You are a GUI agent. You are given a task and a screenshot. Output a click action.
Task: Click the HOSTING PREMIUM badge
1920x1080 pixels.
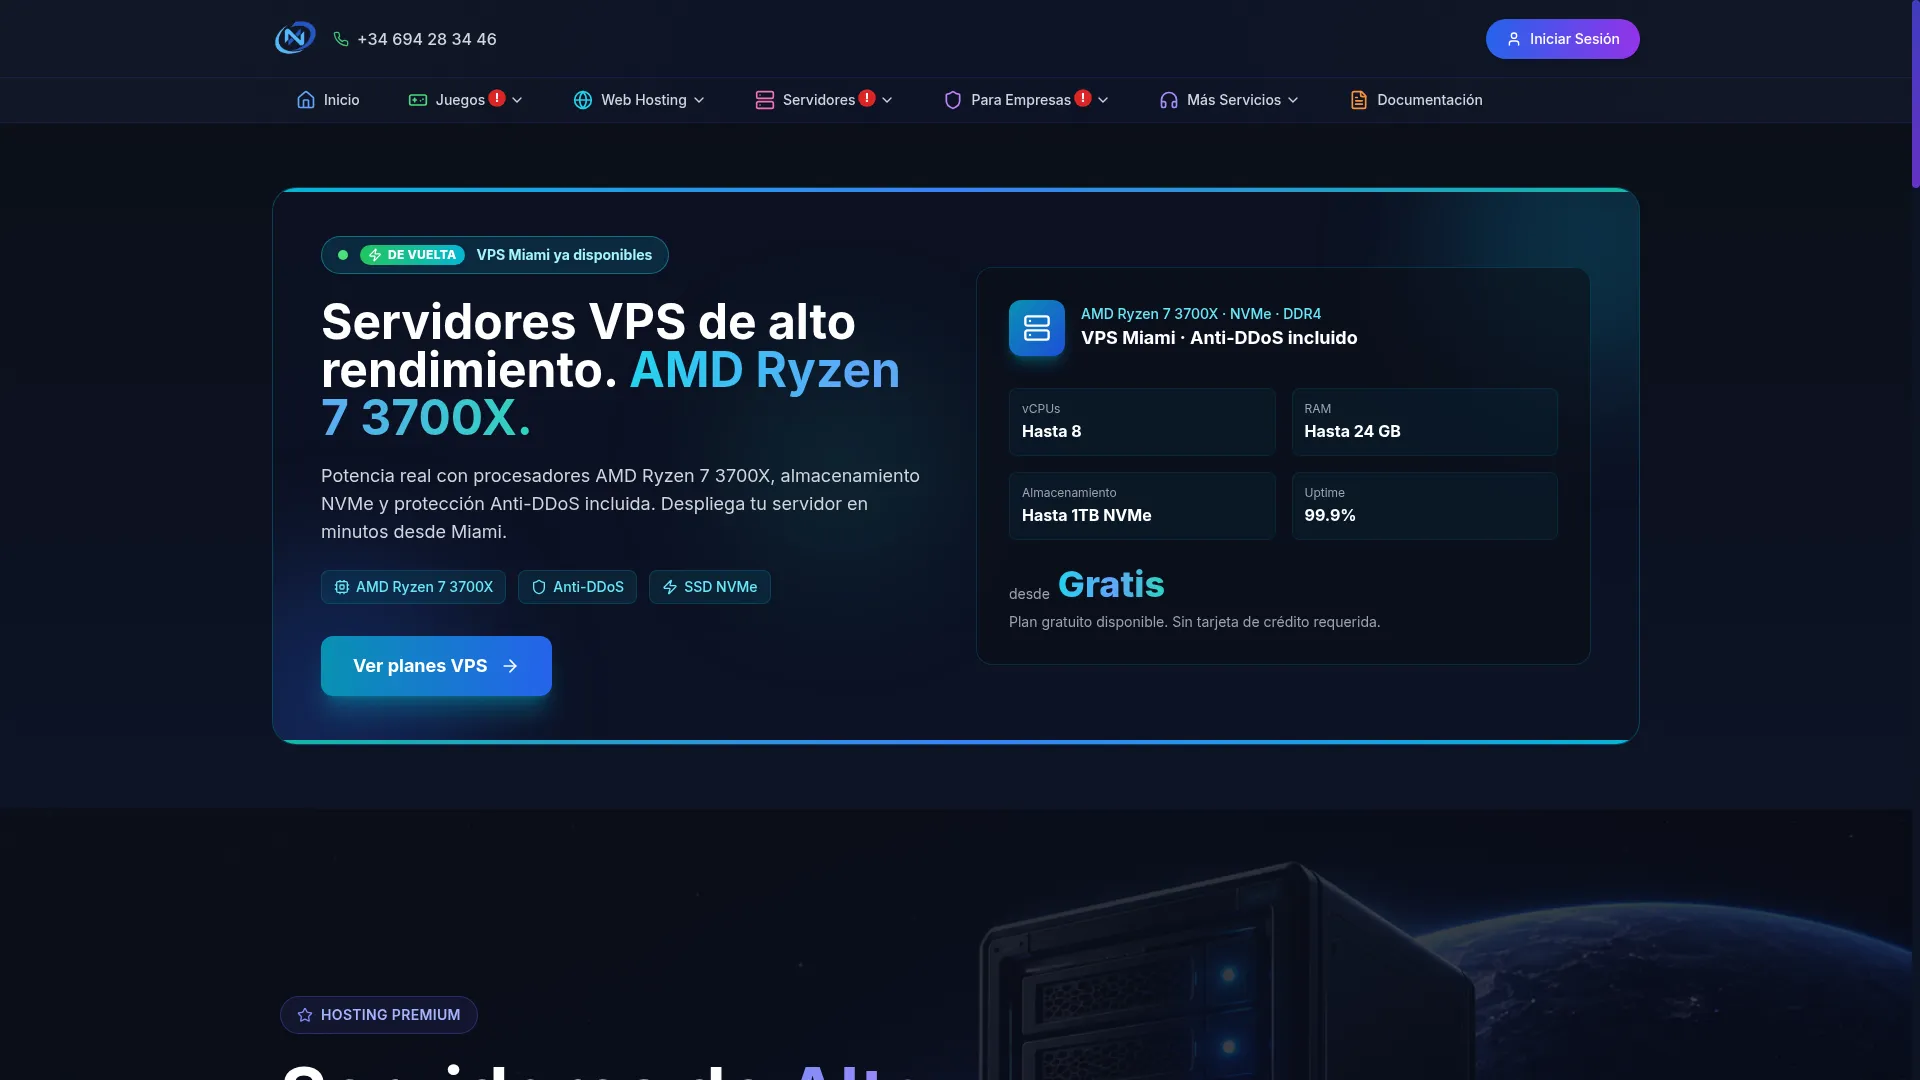pyautogui.click(x=379, y=1015)
